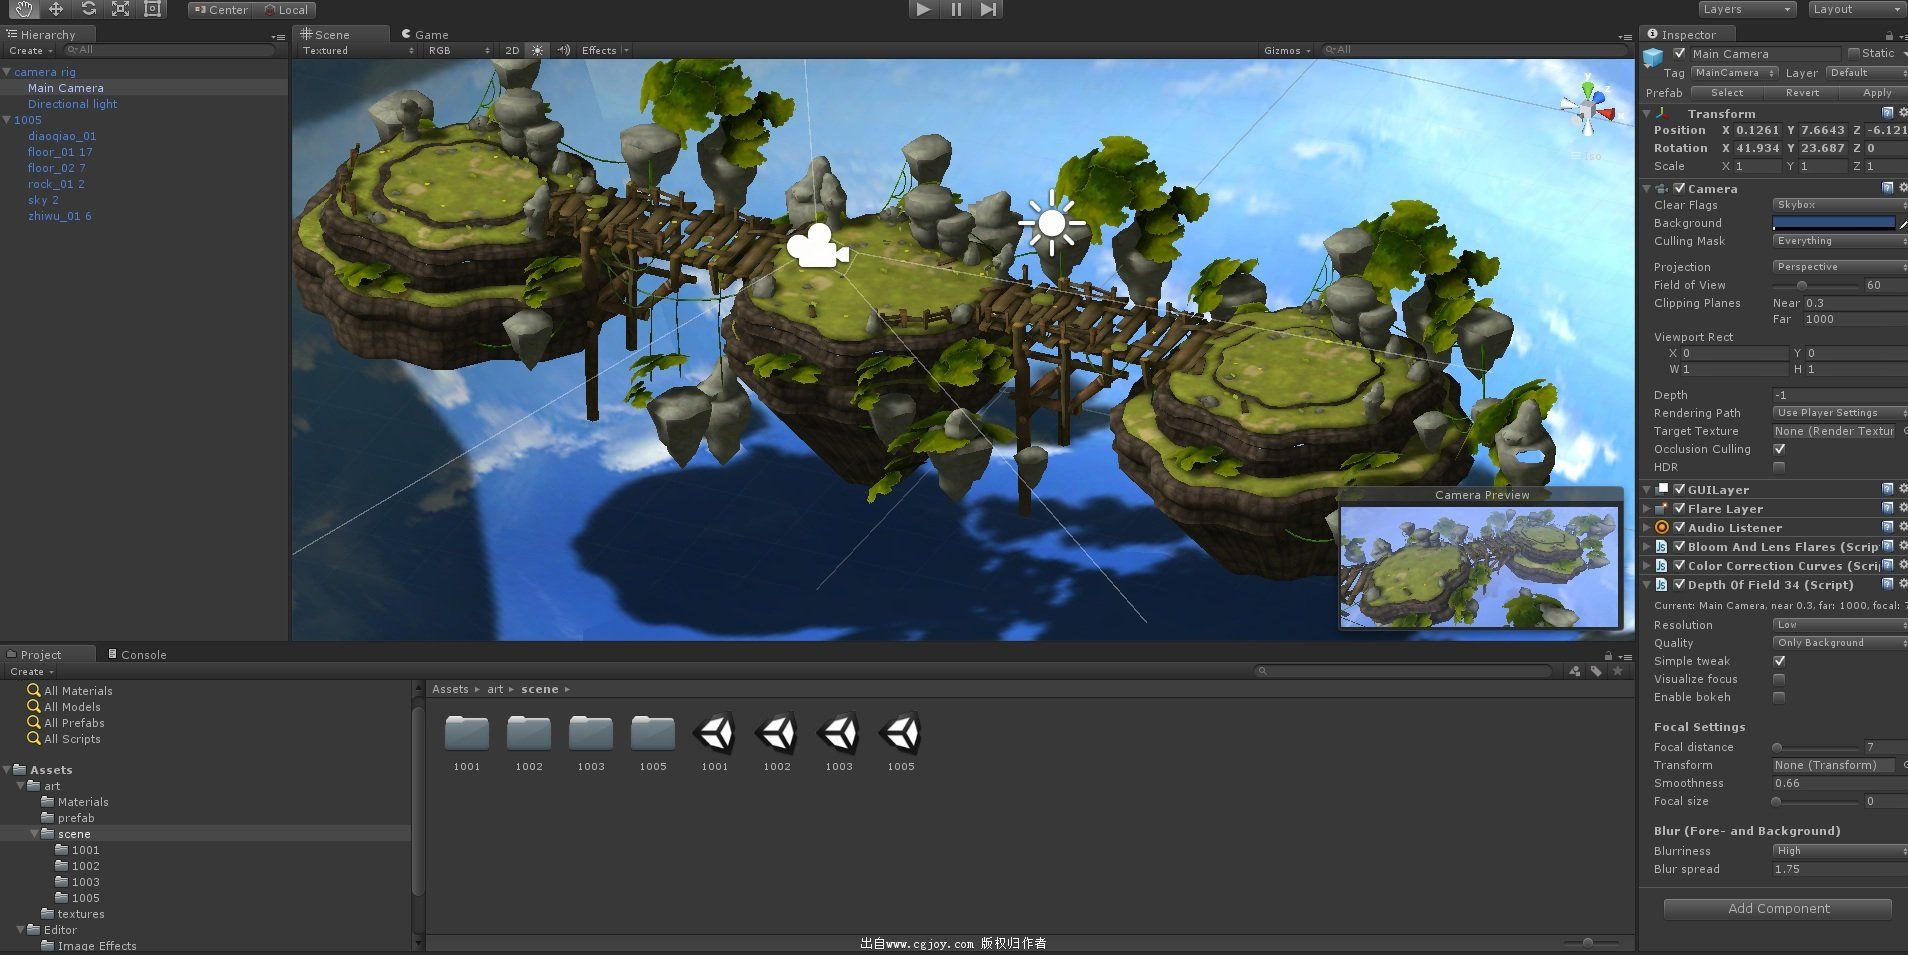
Task: Disable Flare Layer component checkbox
Action: click(1679, 508)
